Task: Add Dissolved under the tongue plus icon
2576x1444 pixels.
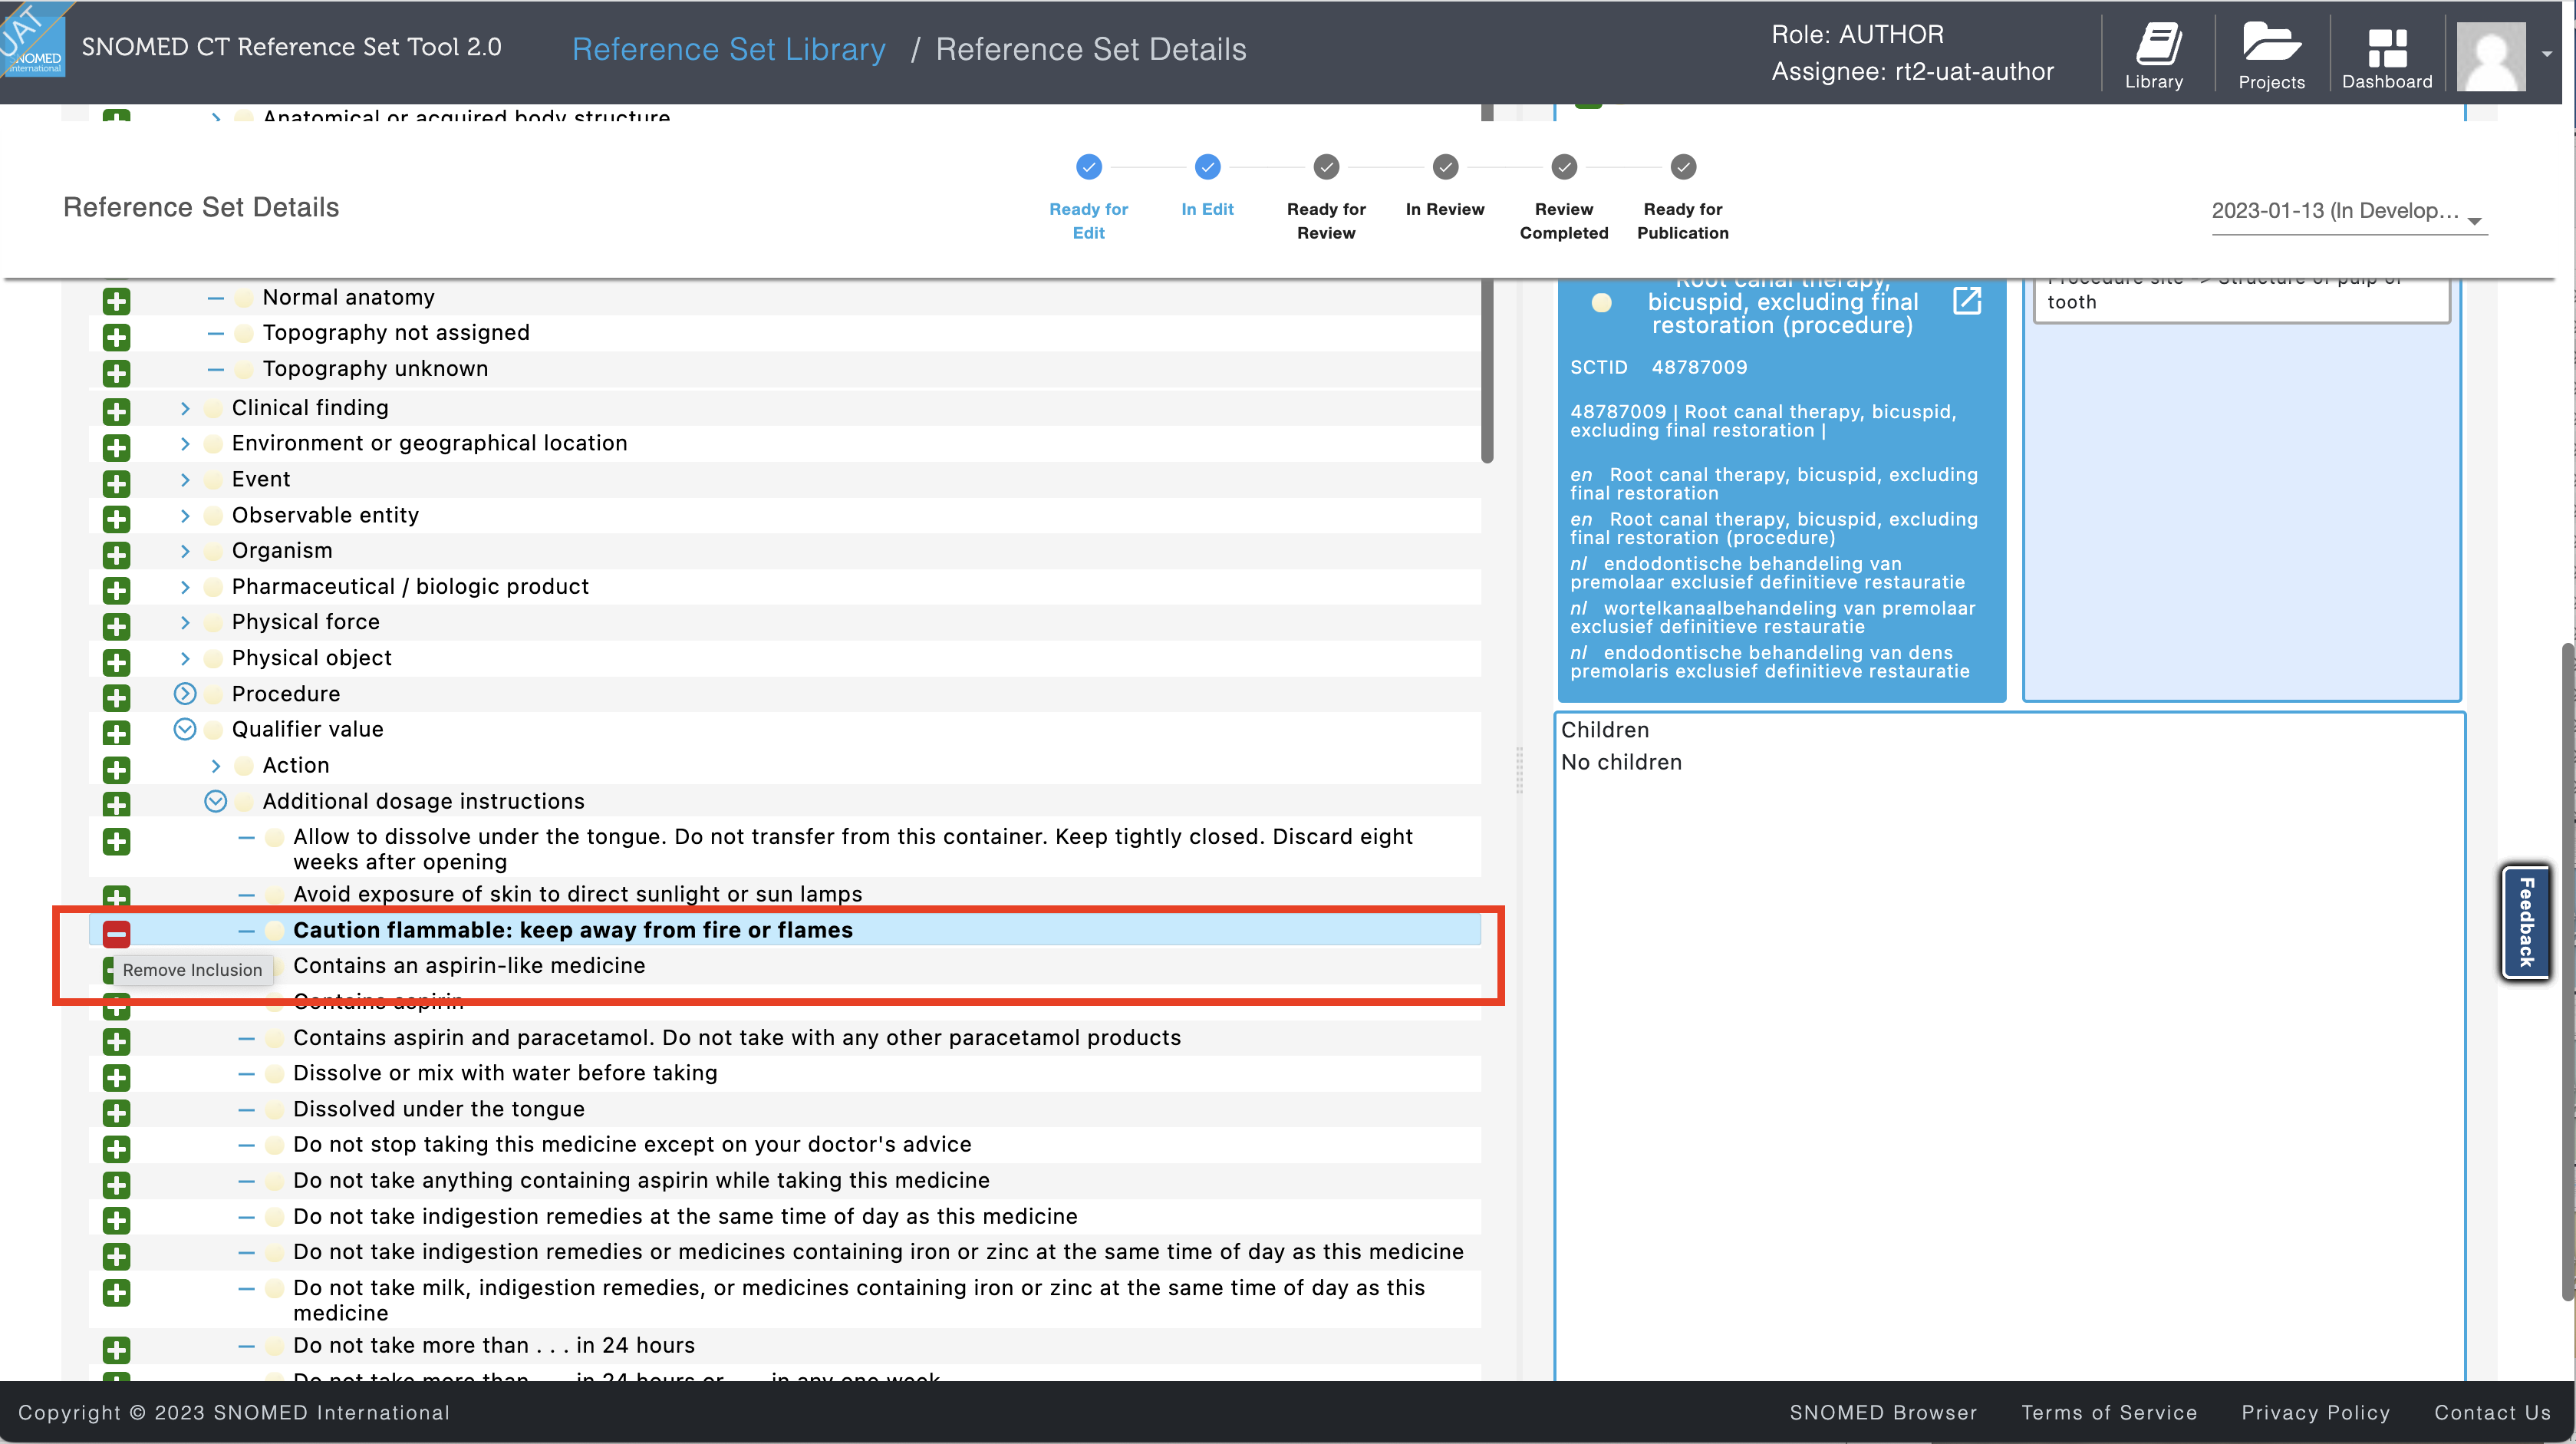Action: click(116, 1113)
